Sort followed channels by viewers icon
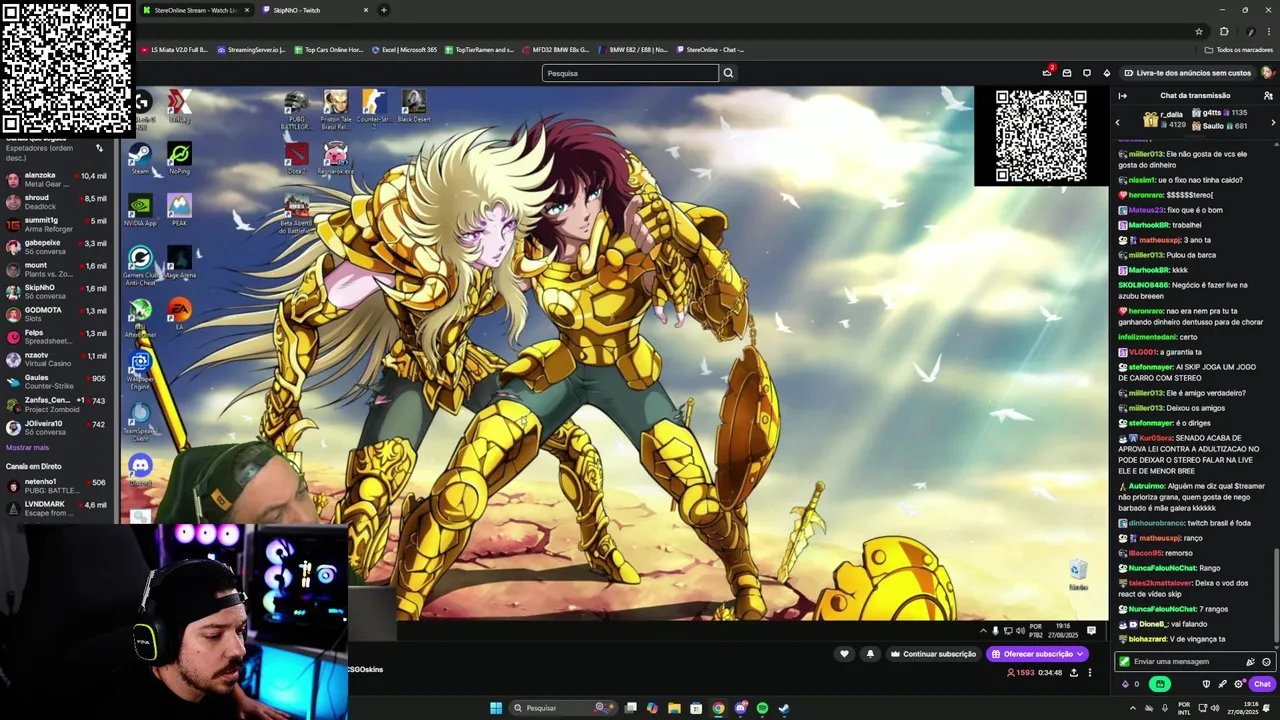 [x=99, y=148]
